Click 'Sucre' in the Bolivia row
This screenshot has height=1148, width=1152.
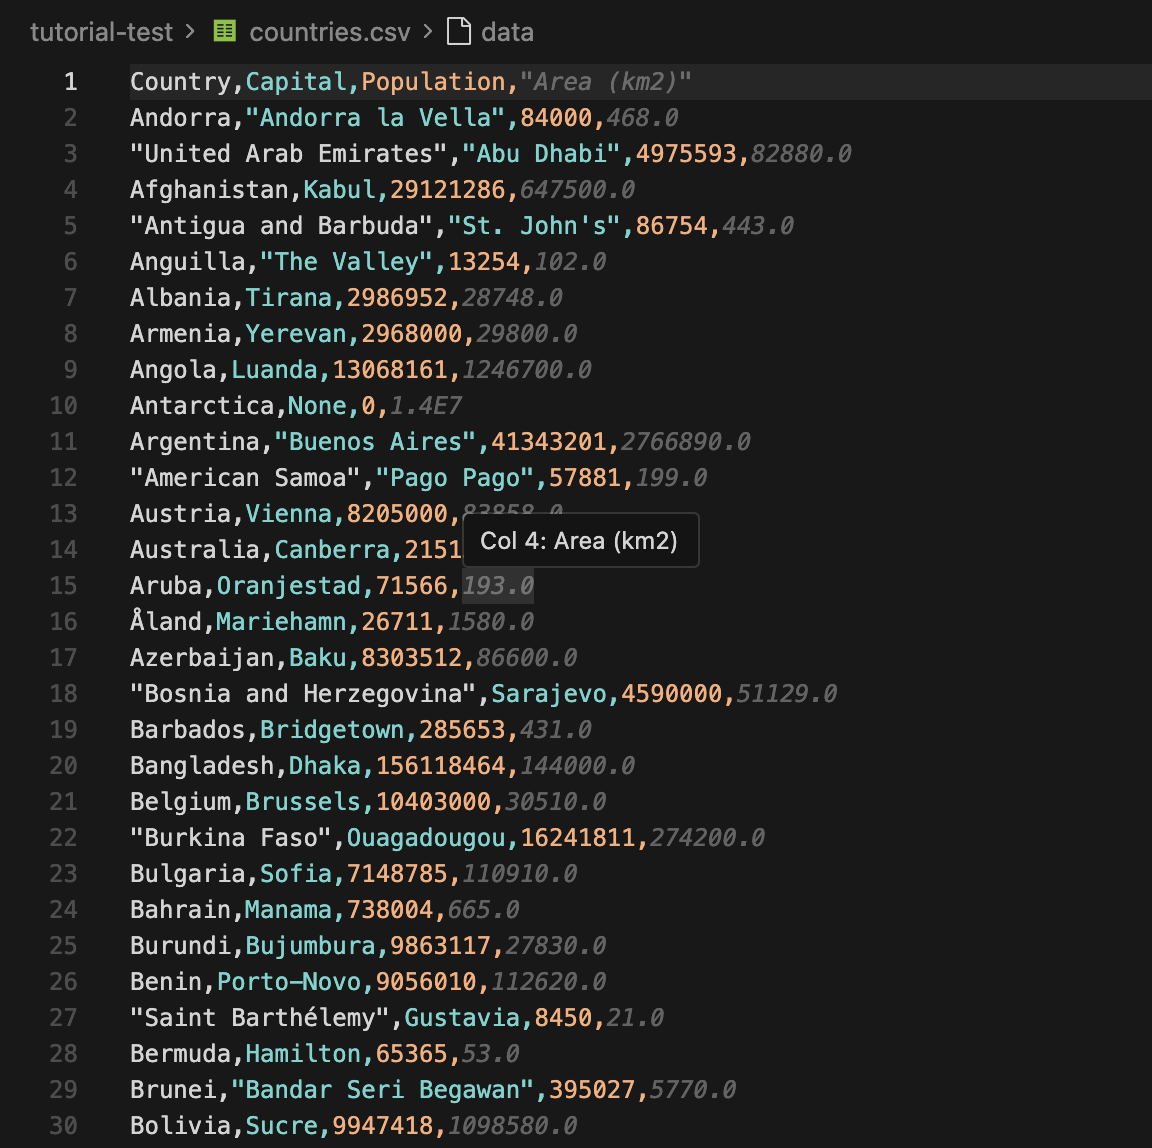pos(281,1125)
